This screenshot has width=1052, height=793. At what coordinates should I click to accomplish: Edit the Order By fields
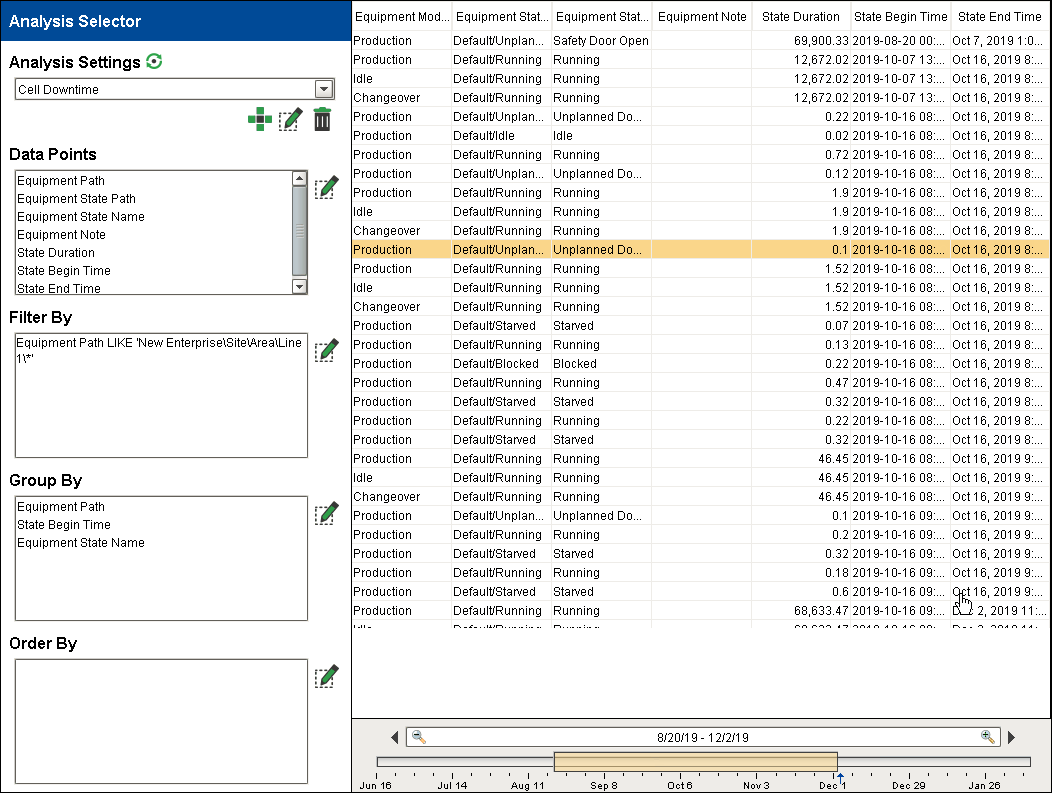tap(326, 676)
